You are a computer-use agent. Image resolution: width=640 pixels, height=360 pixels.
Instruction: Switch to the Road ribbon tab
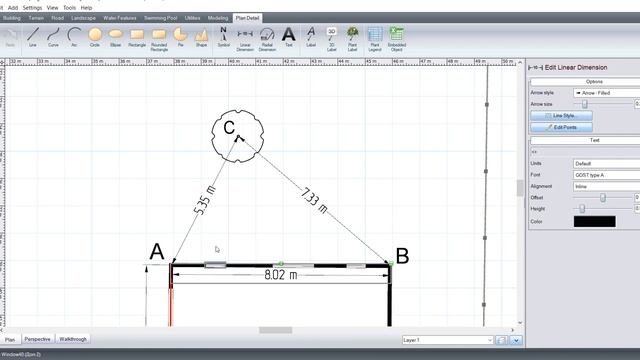(x=58, y=18)
